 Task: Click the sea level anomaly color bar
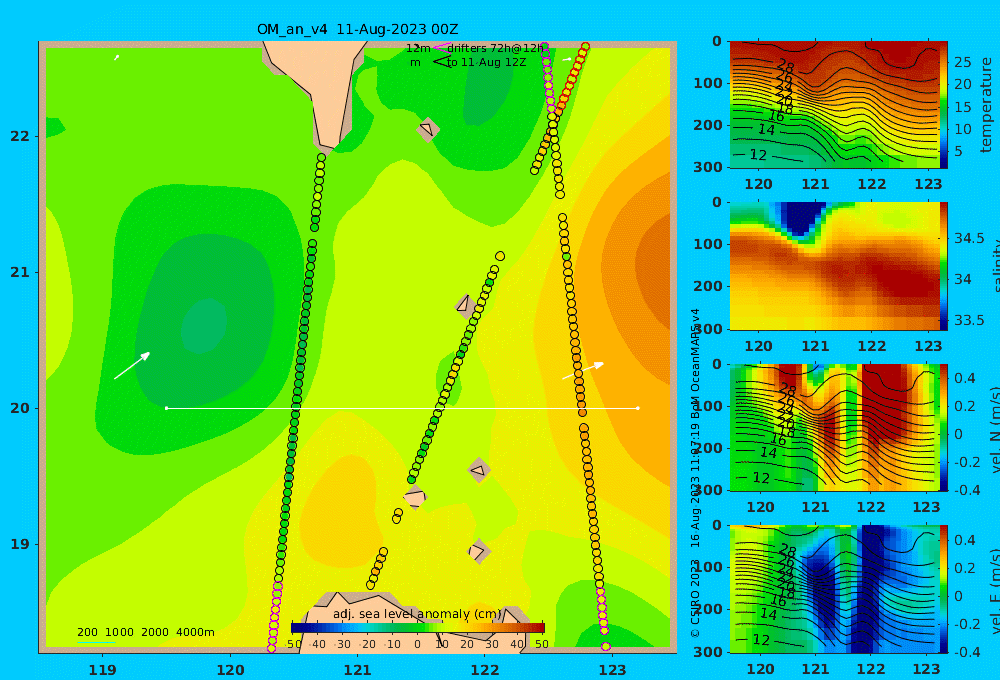(418, 628)
